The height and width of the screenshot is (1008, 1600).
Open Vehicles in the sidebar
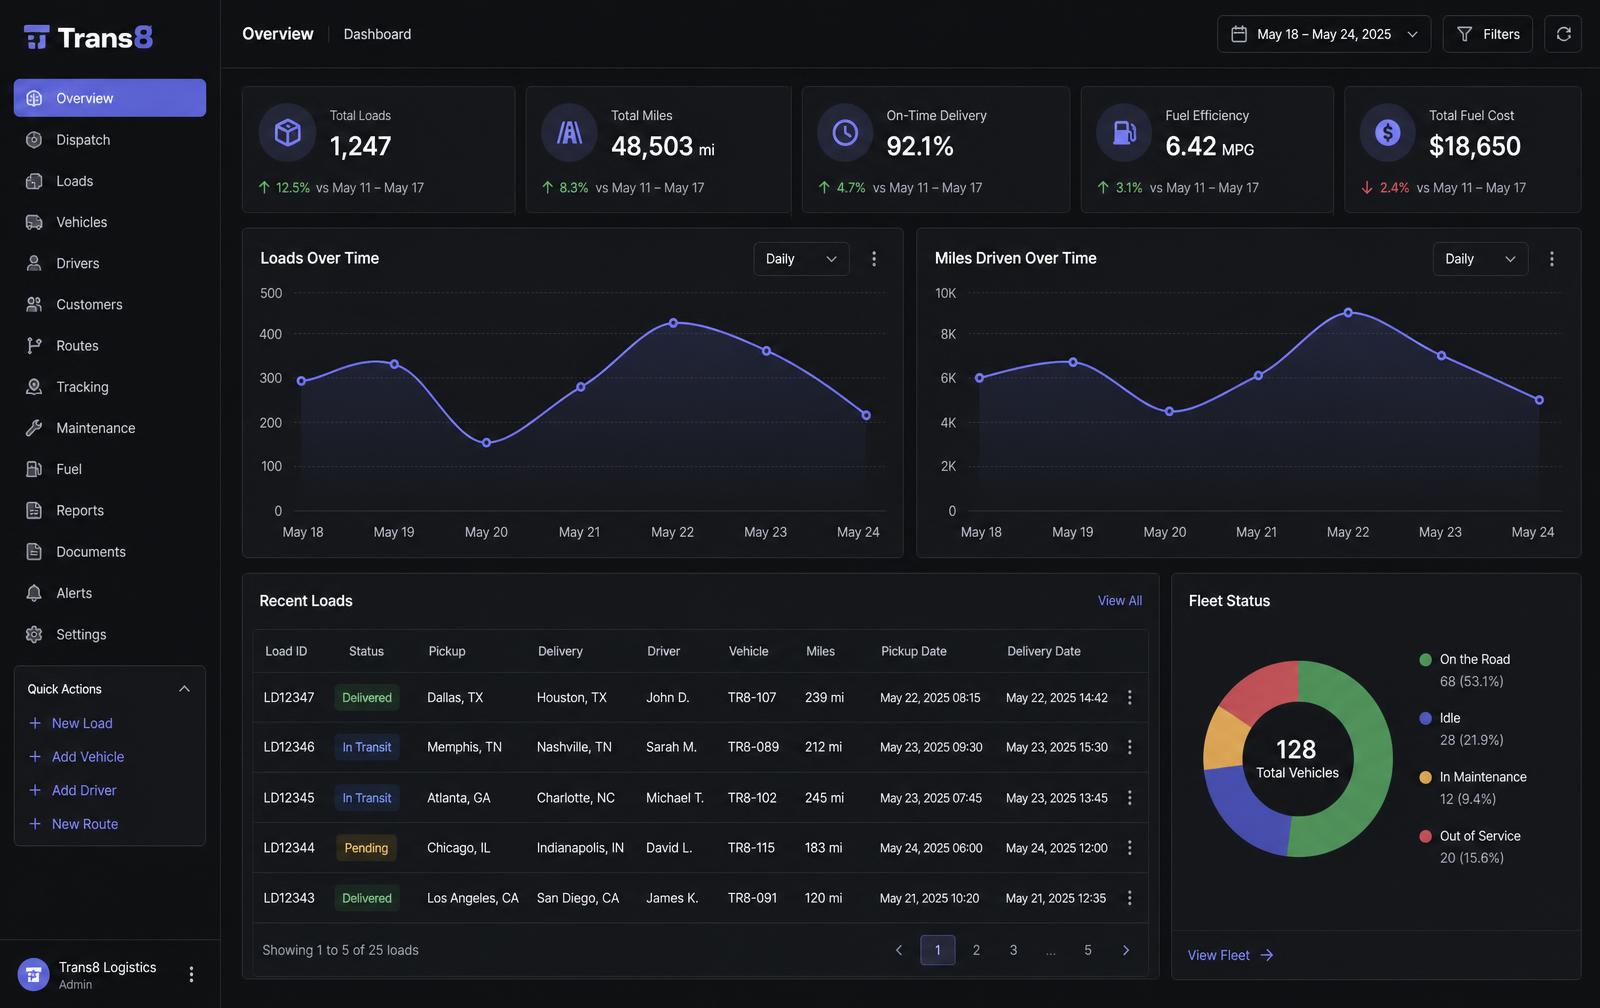click(110, 222)
